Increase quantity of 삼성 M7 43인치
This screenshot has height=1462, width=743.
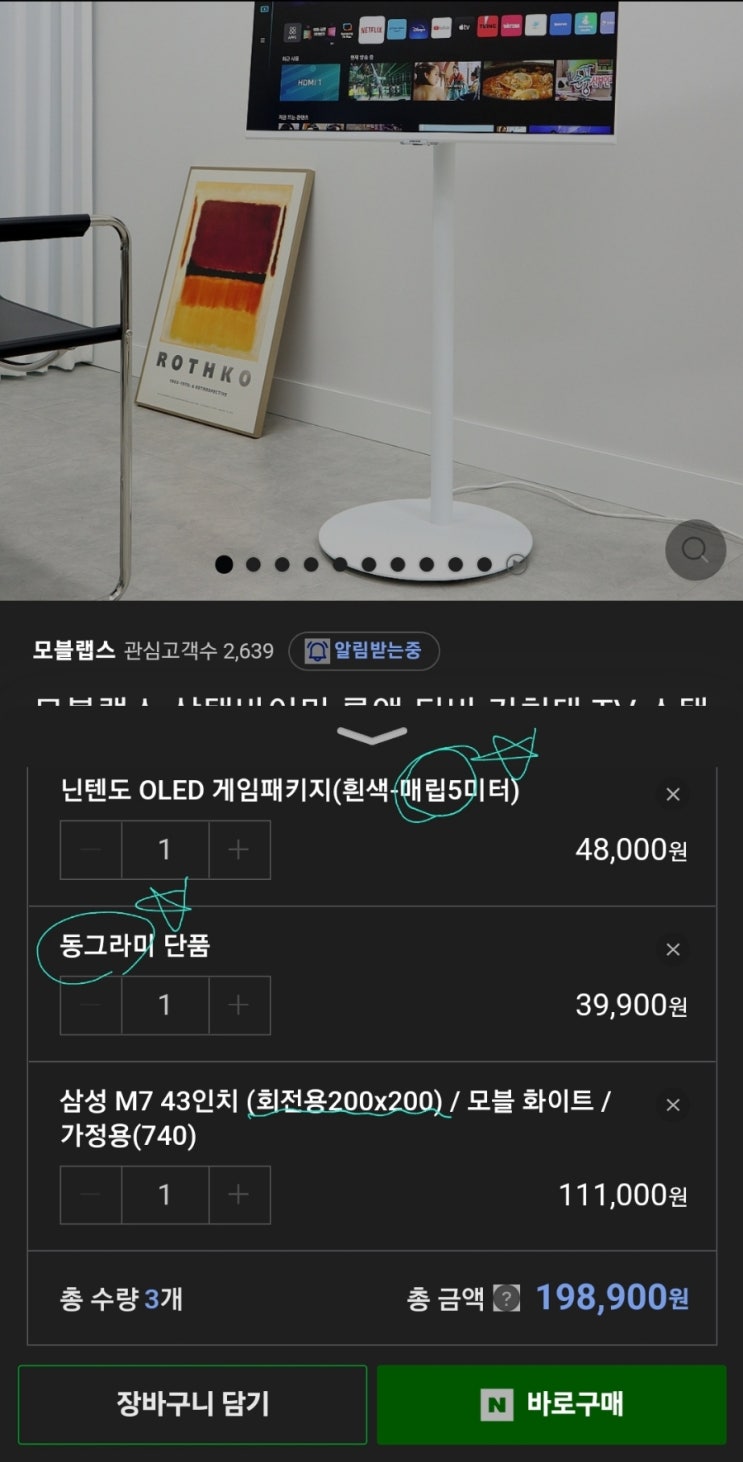coord(239,1195)
